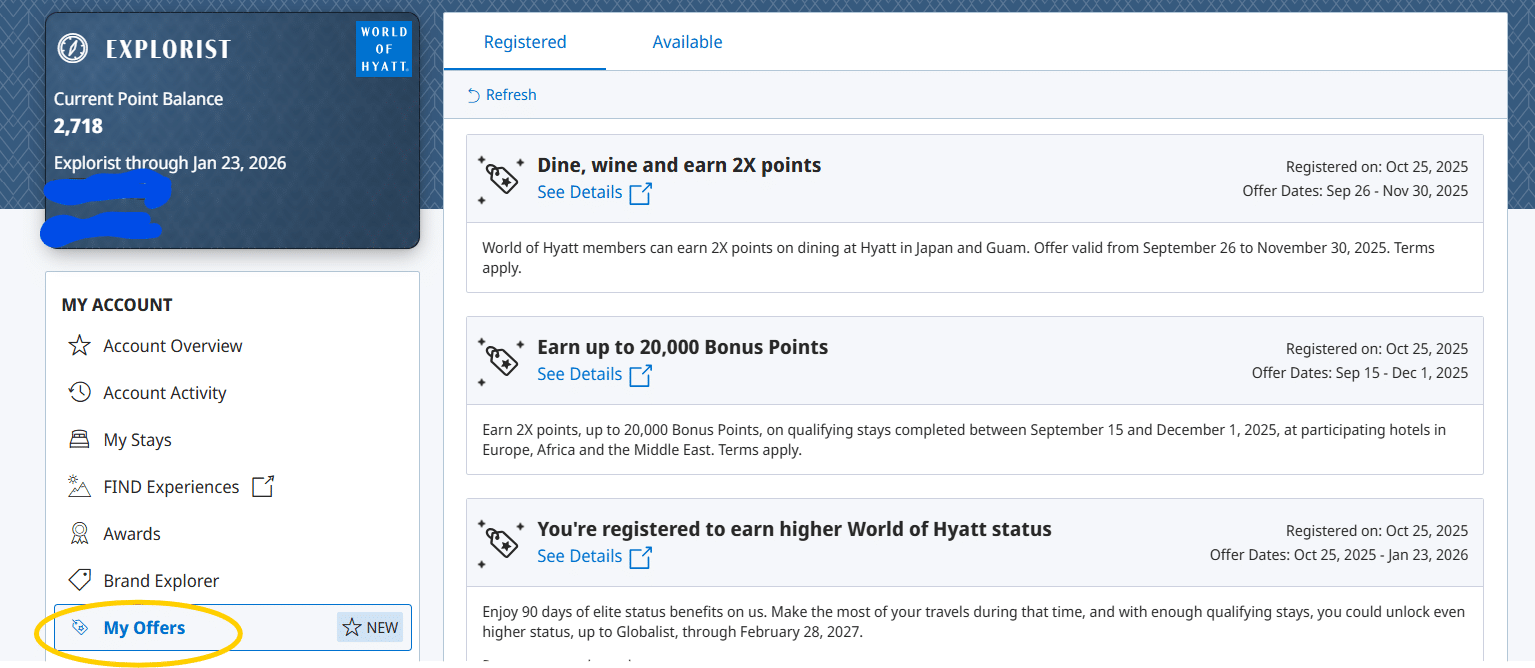1535x668 pixels.
Task: Click the Earn up to 20,000 Bonus Points title
Action: tap(682, 347)
